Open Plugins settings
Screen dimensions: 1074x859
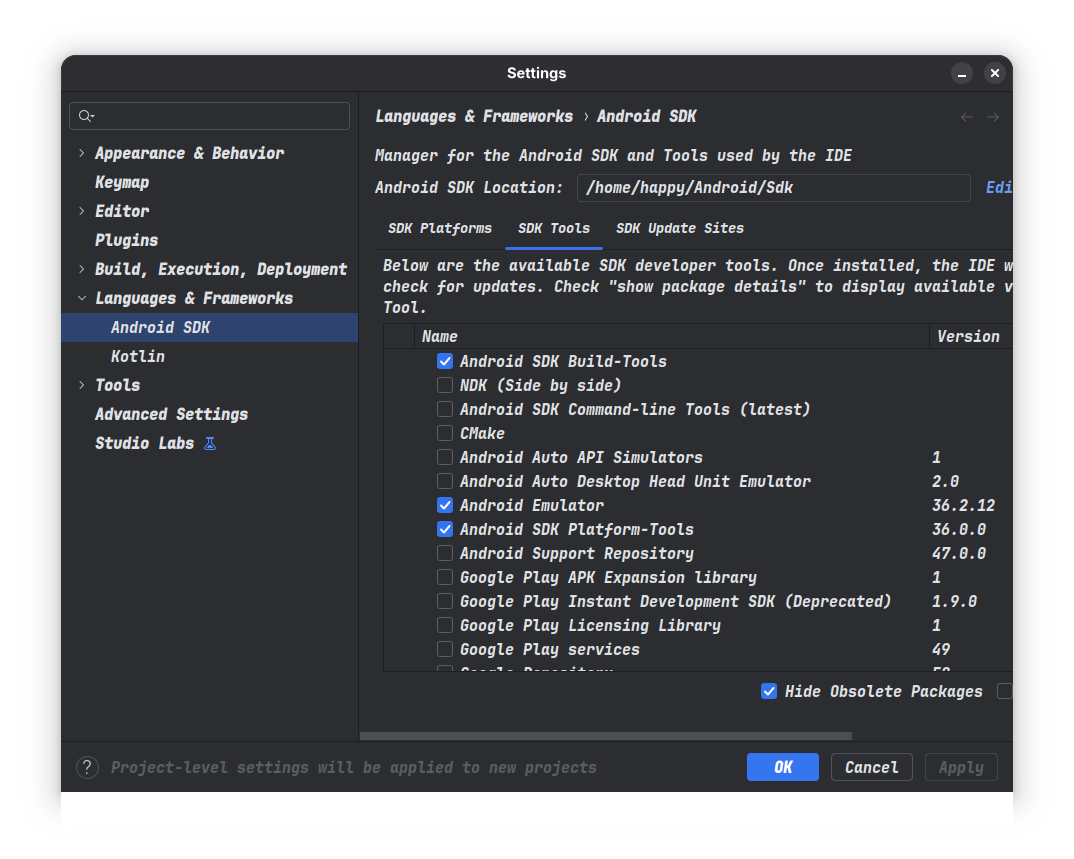click(126, 240)
